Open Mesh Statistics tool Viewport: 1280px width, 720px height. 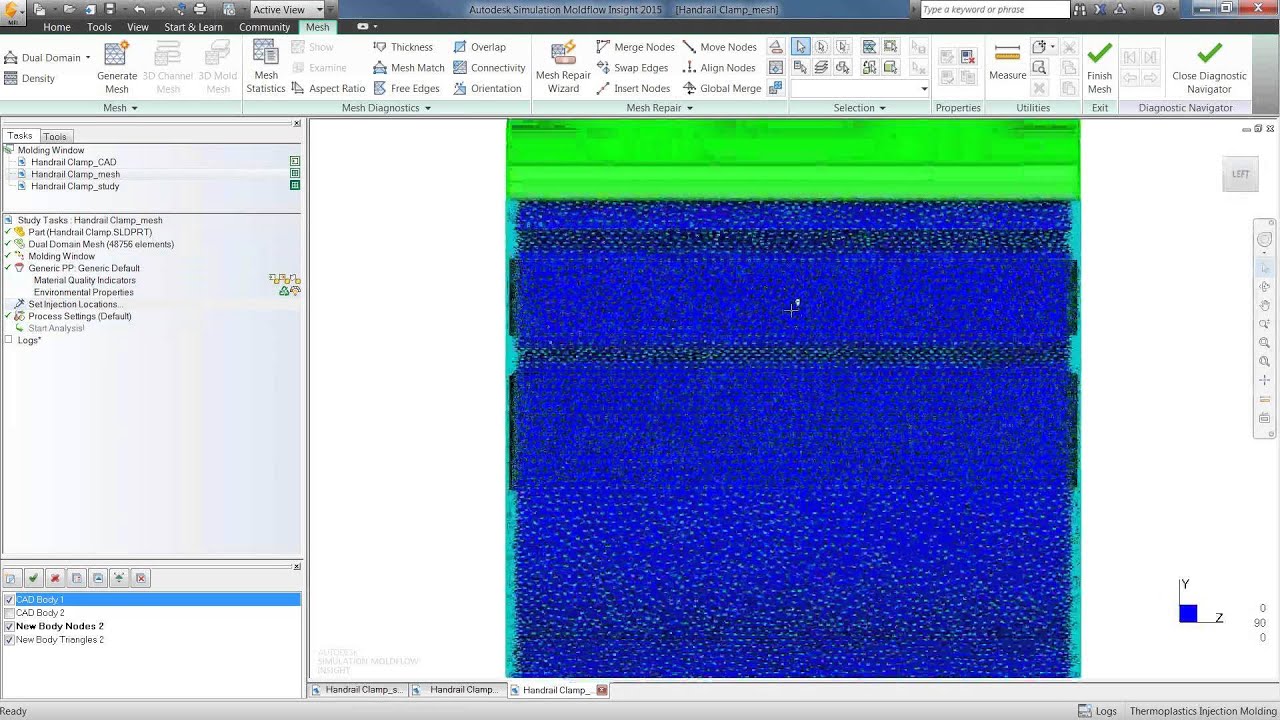[x=266, y=68]
